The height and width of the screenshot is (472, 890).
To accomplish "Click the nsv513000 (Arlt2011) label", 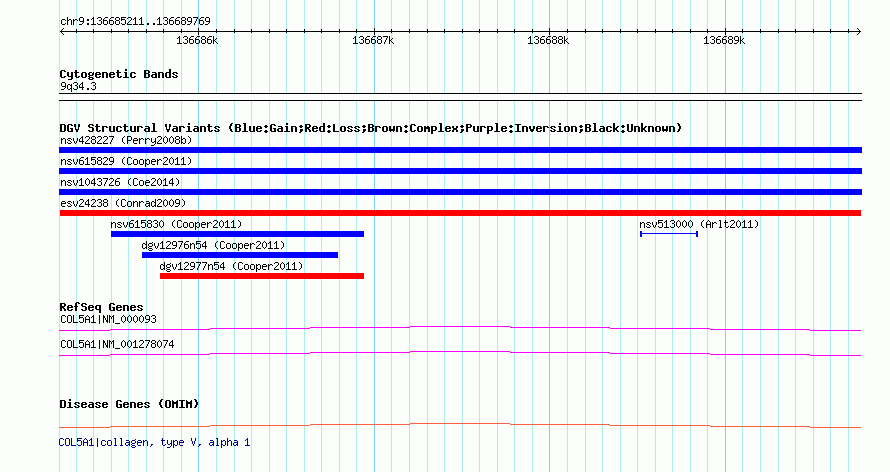I will [699, 224].
